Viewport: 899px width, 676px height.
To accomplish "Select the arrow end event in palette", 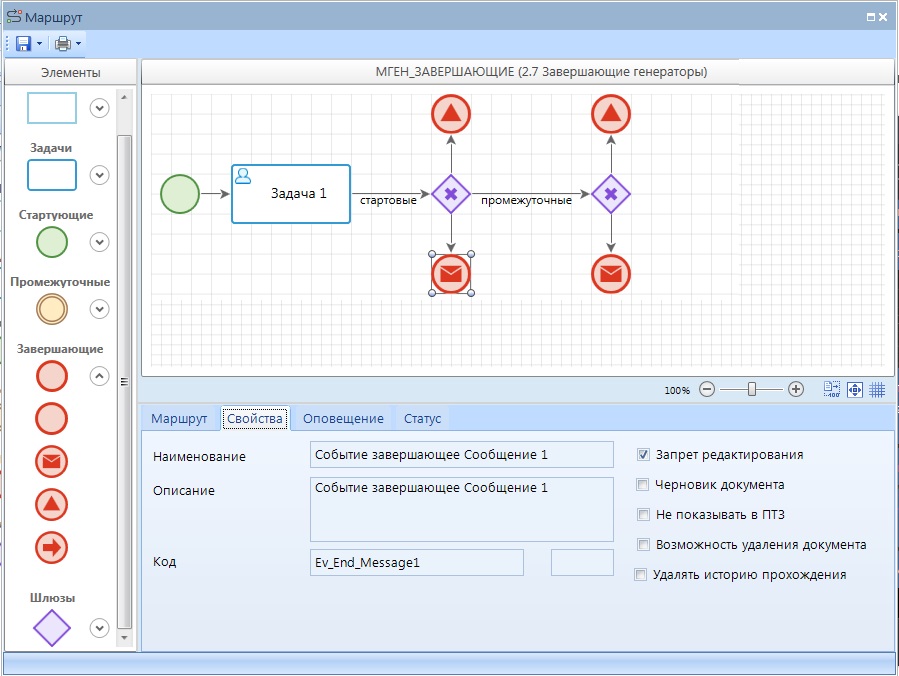I will tap(52, 547).
